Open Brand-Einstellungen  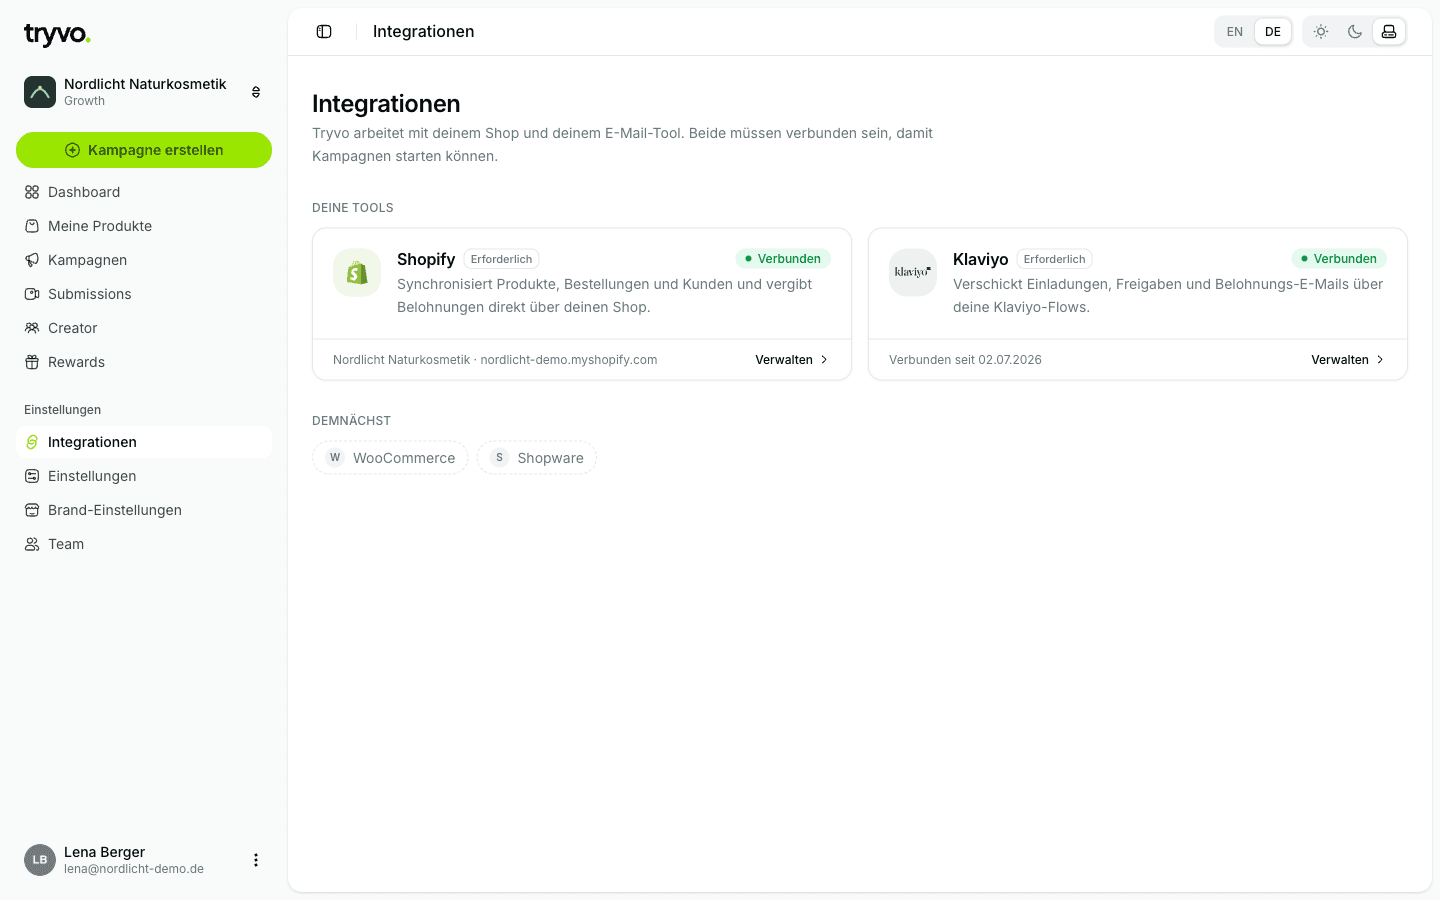pyautogui.click(x=144, y=510)
